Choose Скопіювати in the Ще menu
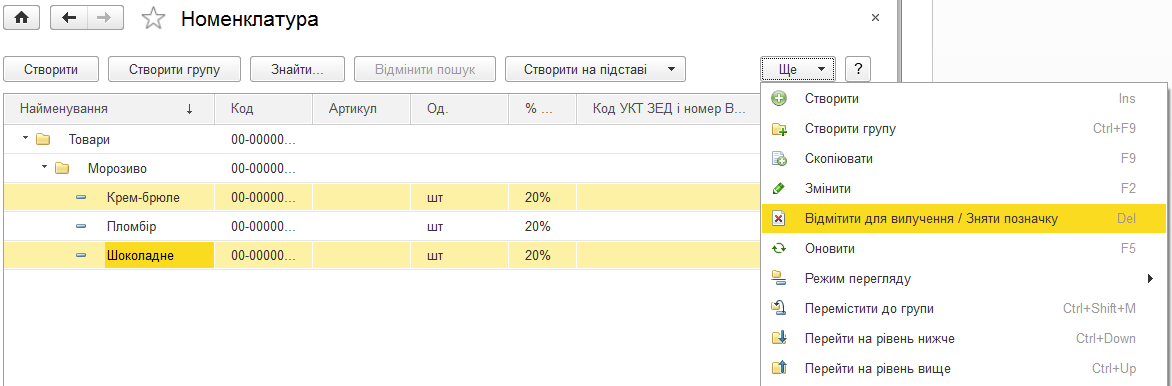Screen dimensions: 1172x386 click(x=963, y=159)
